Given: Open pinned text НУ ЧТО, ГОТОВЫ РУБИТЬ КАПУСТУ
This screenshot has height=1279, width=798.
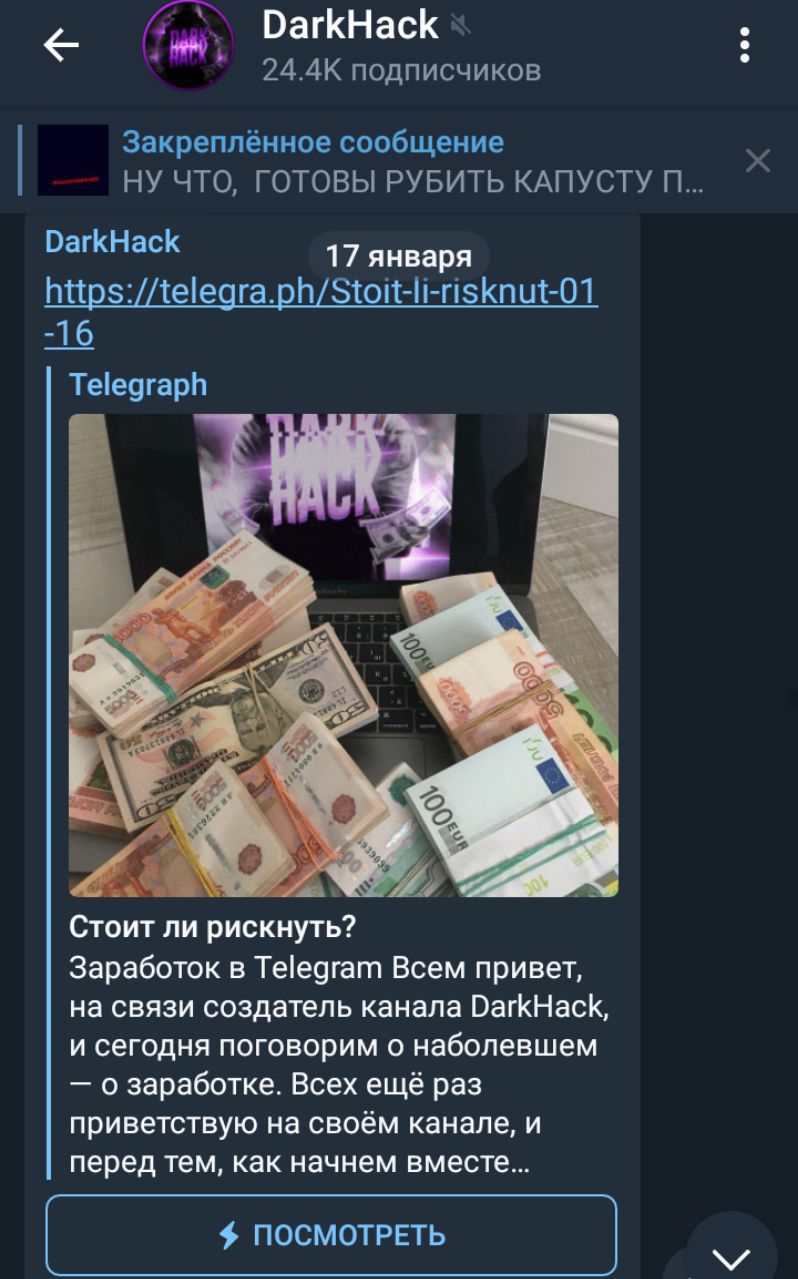Looking at the screenshot, I should point(412,182).
